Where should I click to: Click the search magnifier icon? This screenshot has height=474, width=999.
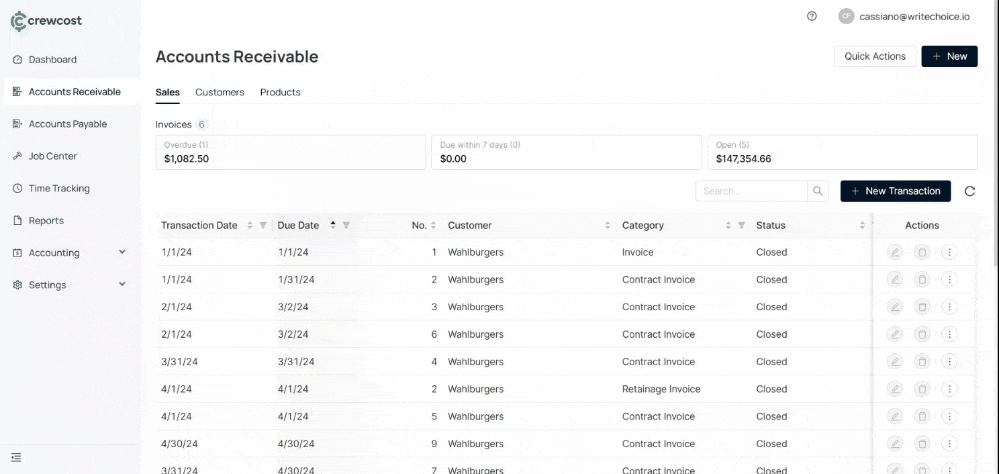click(818, 191)
